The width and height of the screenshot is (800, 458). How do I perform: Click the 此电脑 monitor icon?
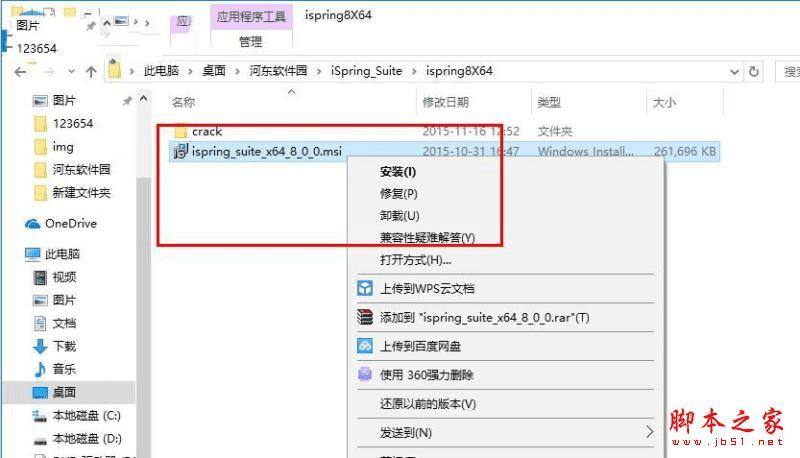click(x=32, y=254)
